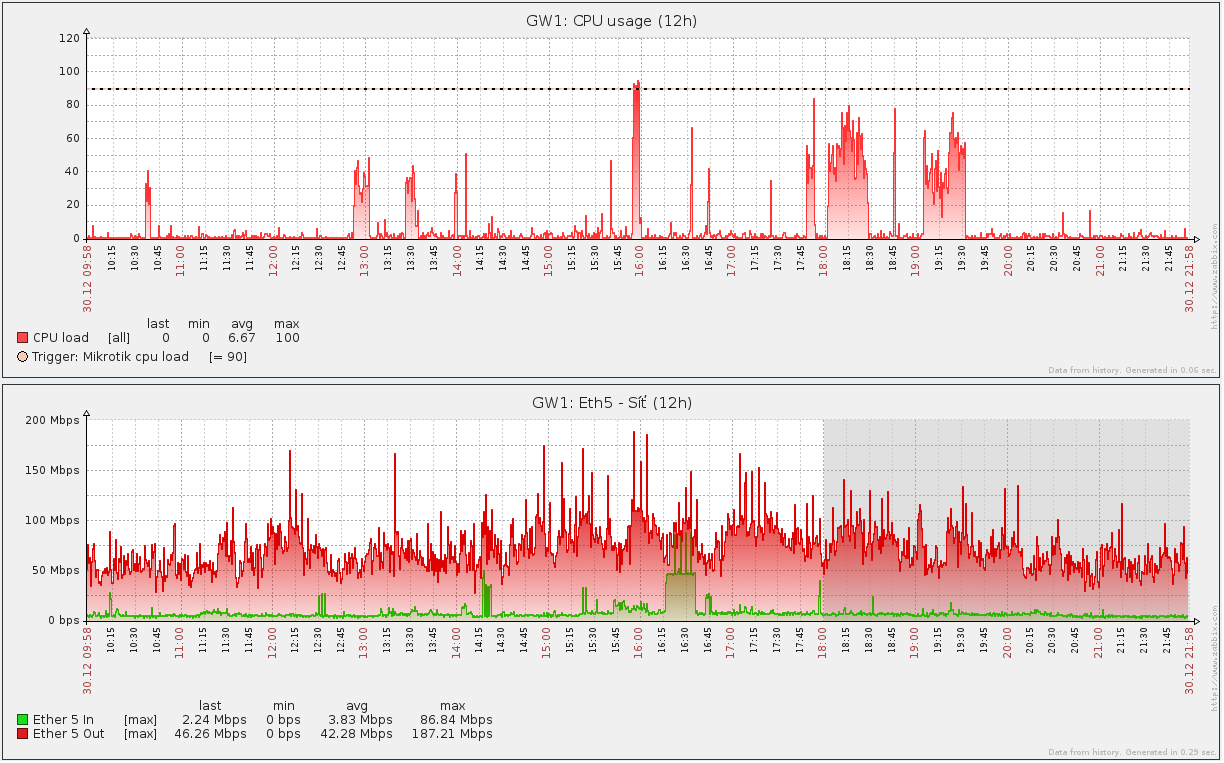The width and height of the screenshot is (1224, 763).
Task: Click '13:00' time label in CPU graph
Action: [363, 259]
